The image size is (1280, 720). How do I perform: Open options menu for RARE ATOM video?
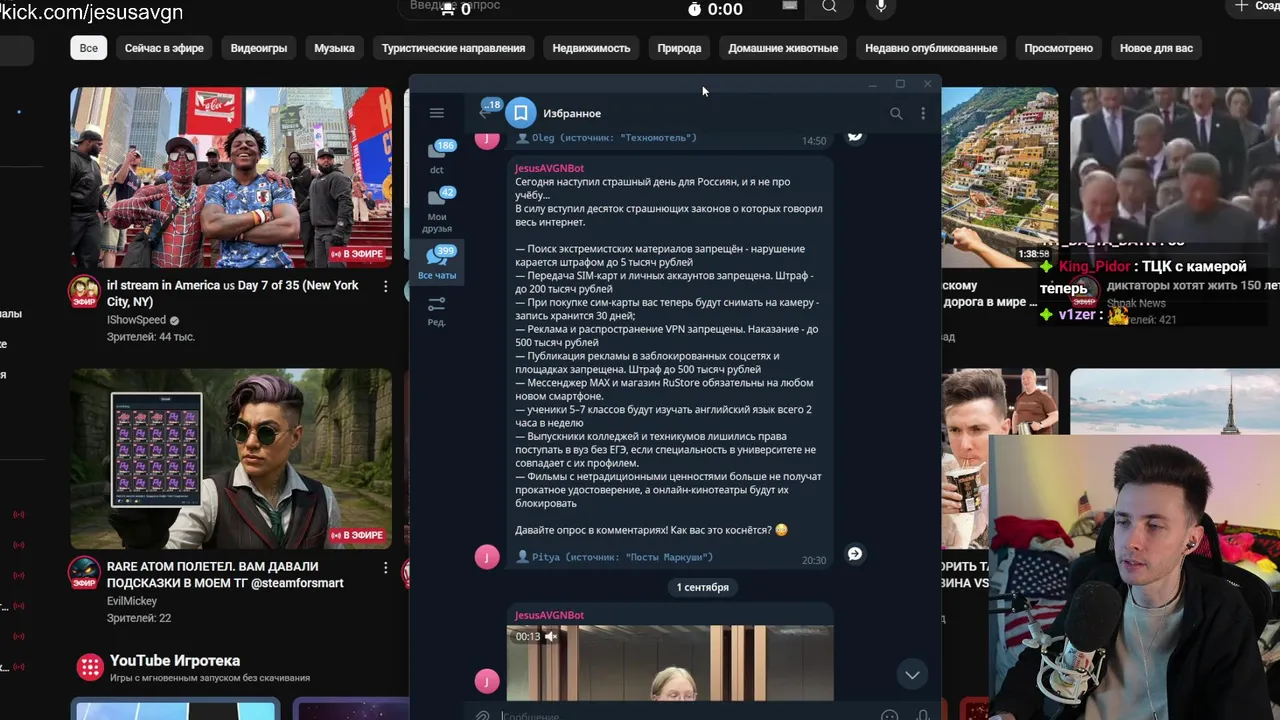[x=385, y=567]
